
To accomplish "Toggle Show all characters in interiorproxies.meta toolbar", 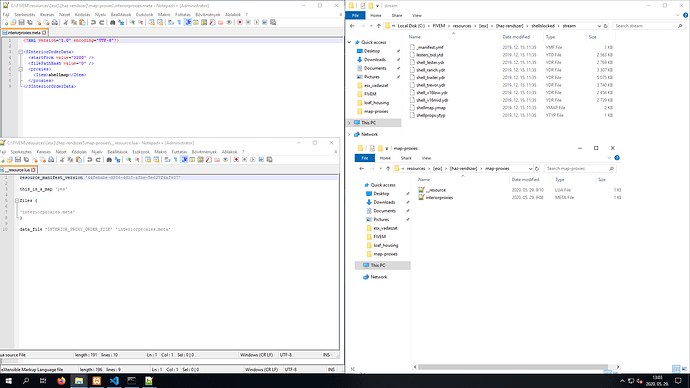I will (179, 22).
